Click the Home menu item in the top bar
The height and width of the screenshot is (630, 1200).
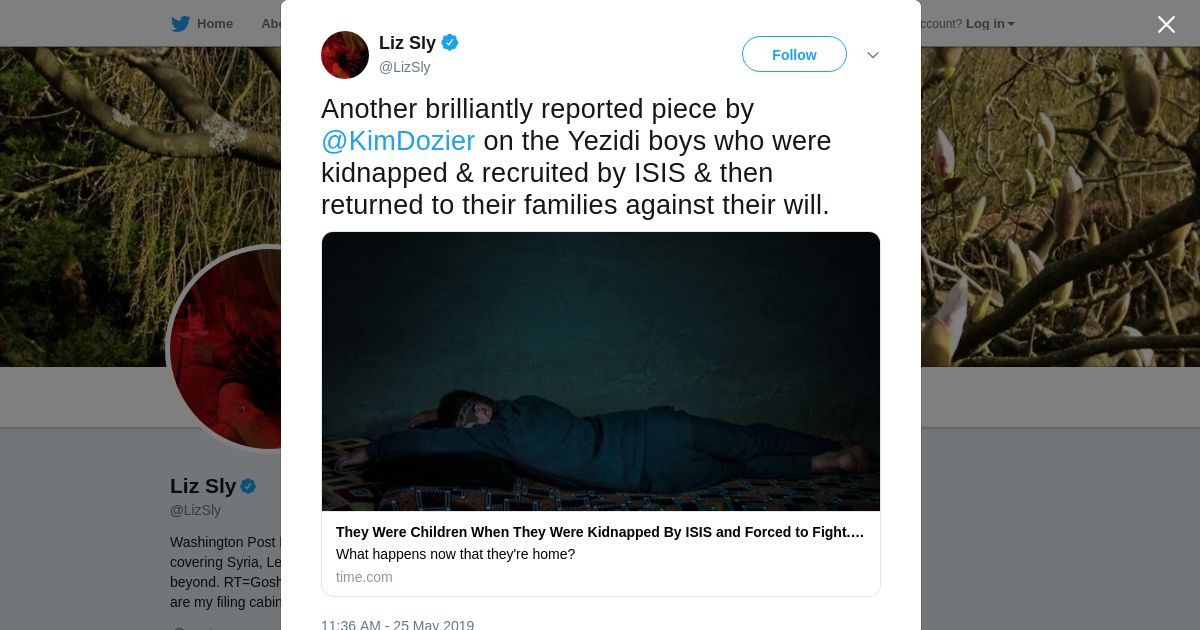(215, 24)
